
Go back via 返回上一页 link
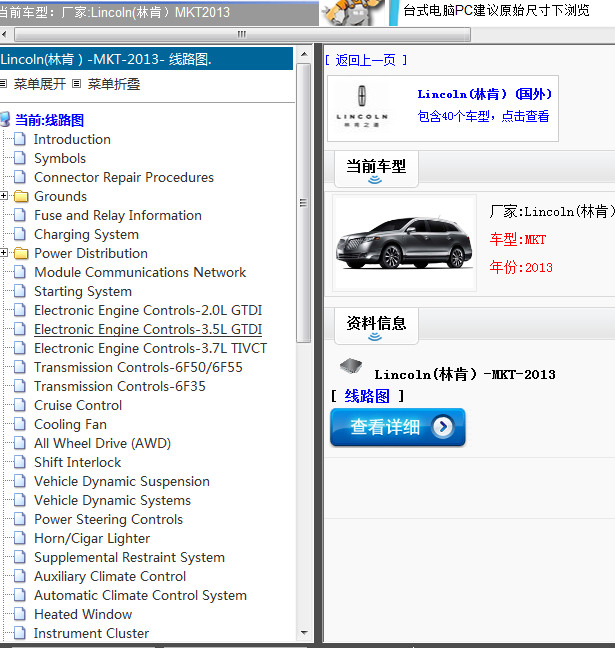click(365, 60)
